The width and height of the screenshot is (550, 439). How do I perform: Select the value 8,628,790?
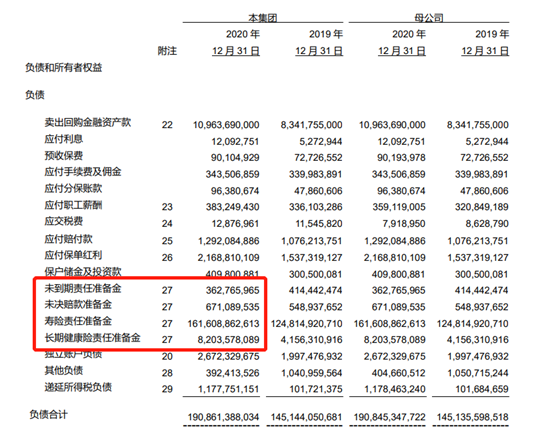click(487, 224)
